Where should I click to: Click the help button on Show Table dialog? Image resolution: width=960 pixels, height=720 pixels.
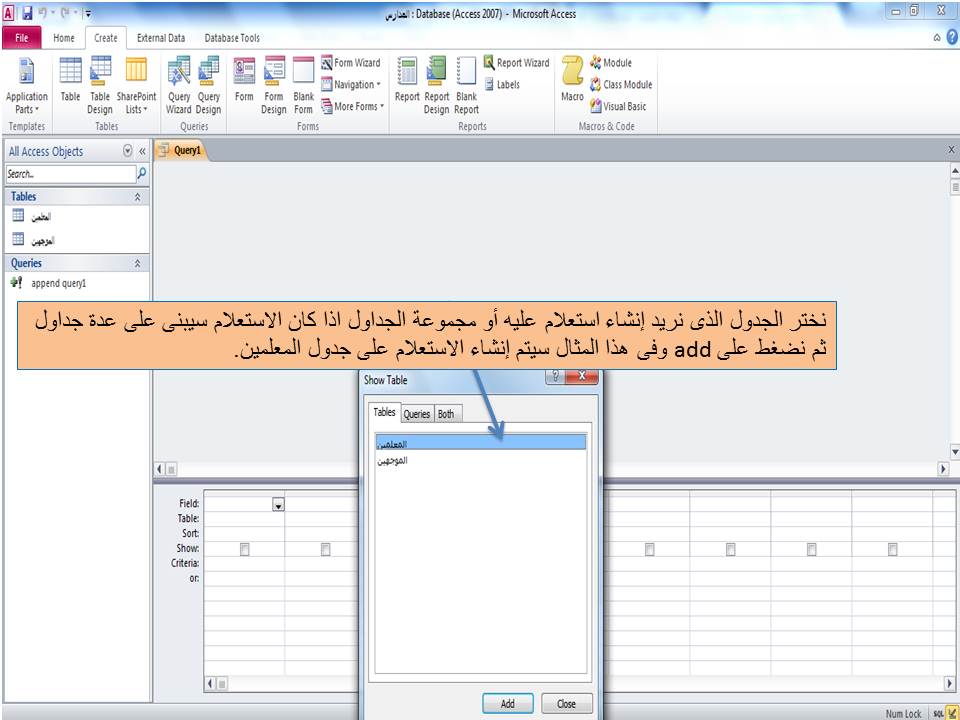pyautogui.click(x=555, y=376)
